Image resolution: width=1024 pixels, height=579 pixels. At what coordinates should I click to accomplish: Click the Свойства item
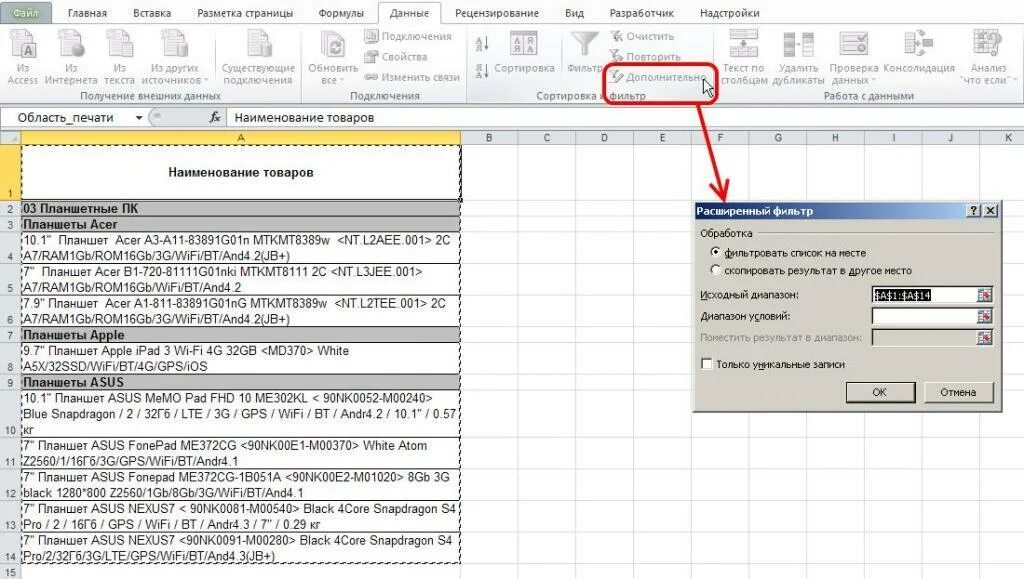point(396,57)
